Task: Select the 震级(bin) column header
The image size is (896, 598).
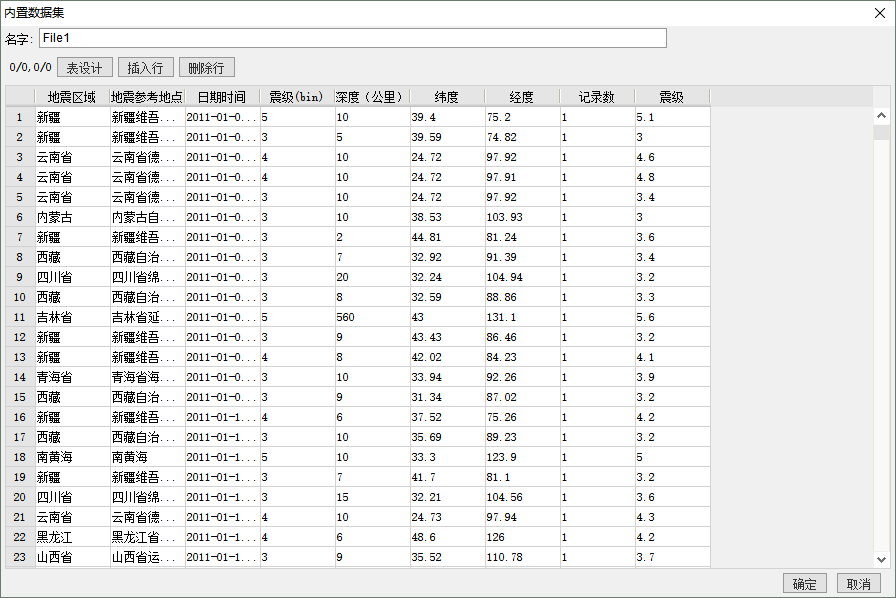Action: coord(297,97)
